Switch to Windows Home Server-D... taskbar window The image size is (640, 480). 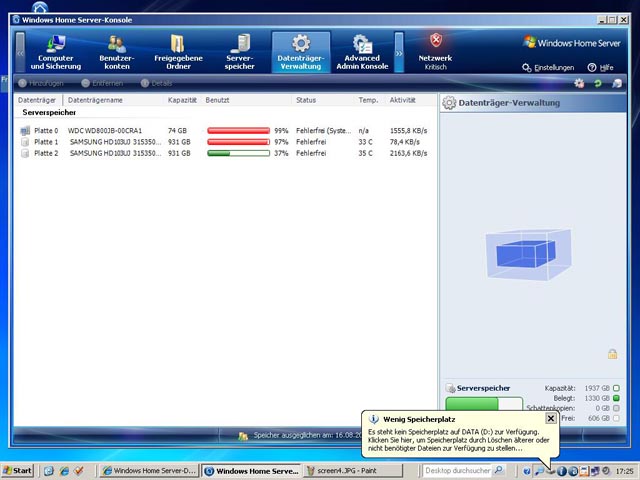pyautogui.click(x=149, y=471)
